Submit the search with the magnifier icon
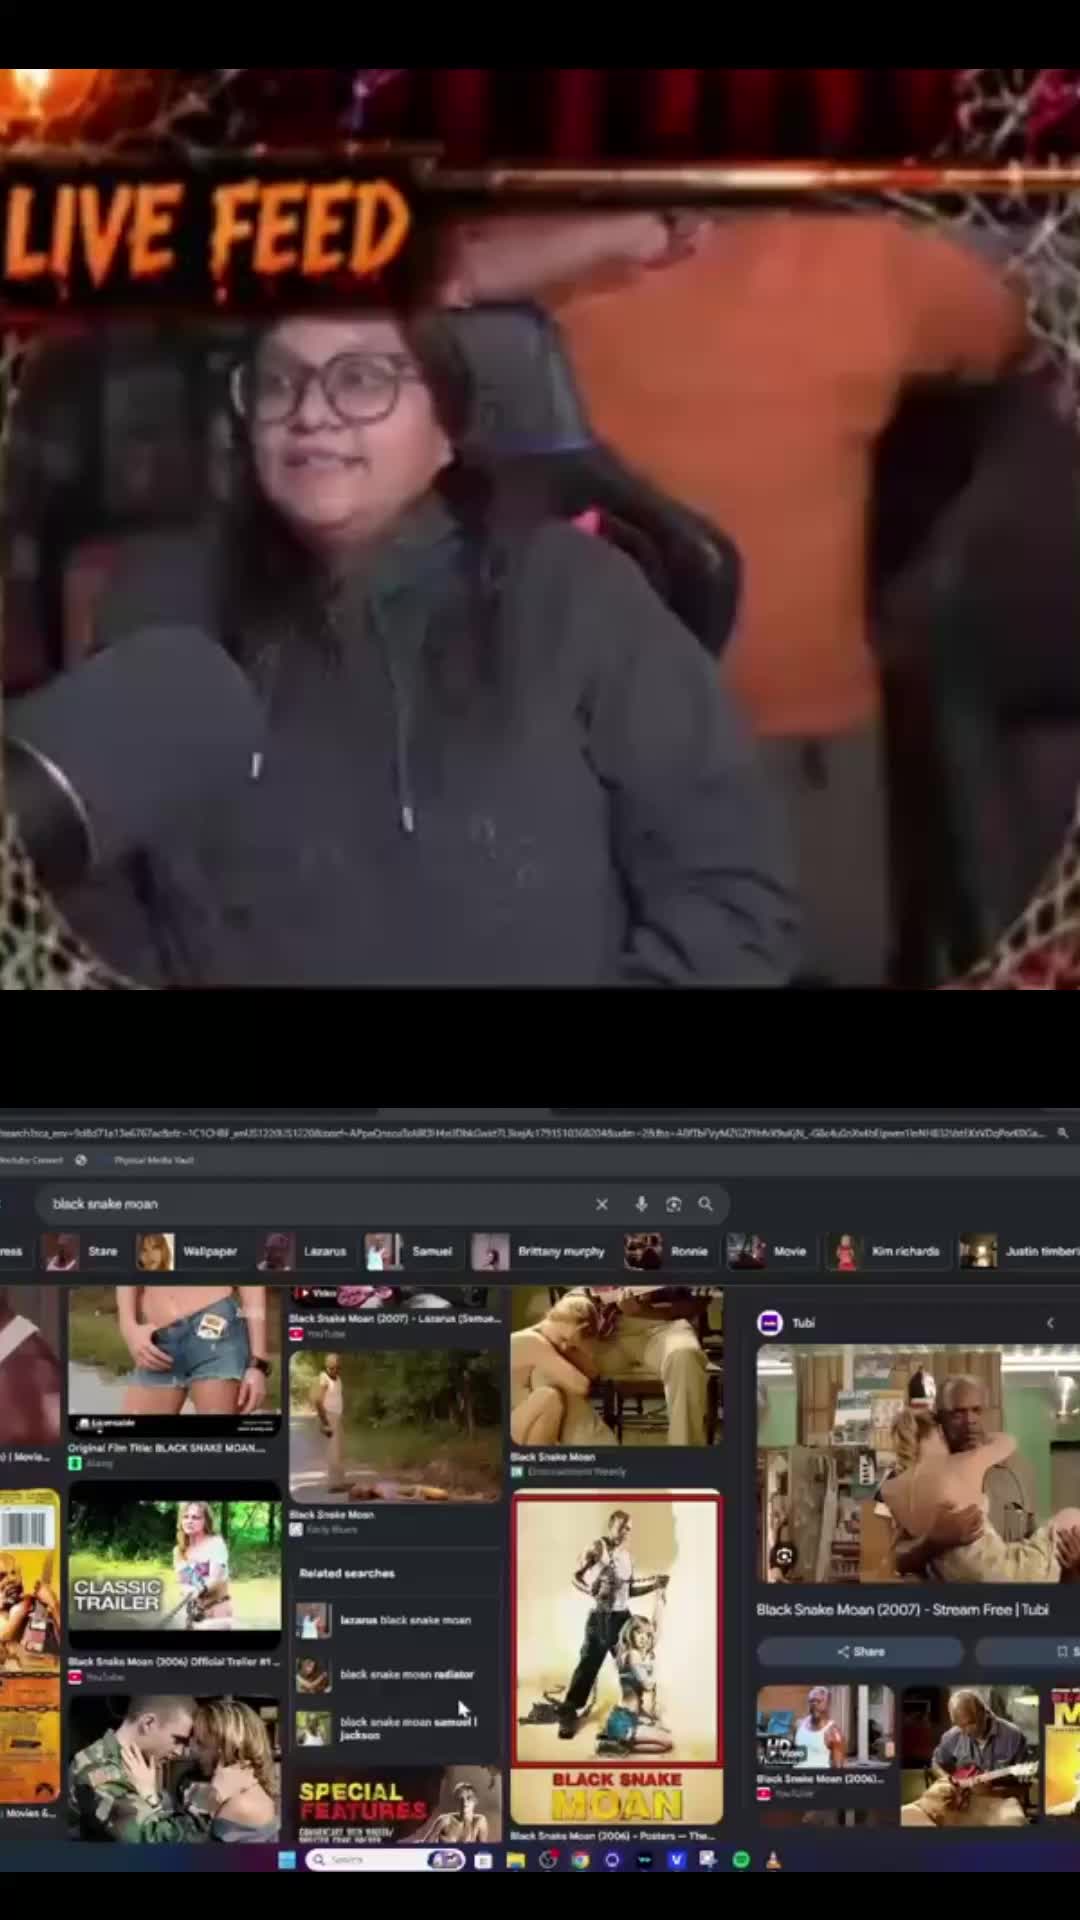 point(706,1204)
